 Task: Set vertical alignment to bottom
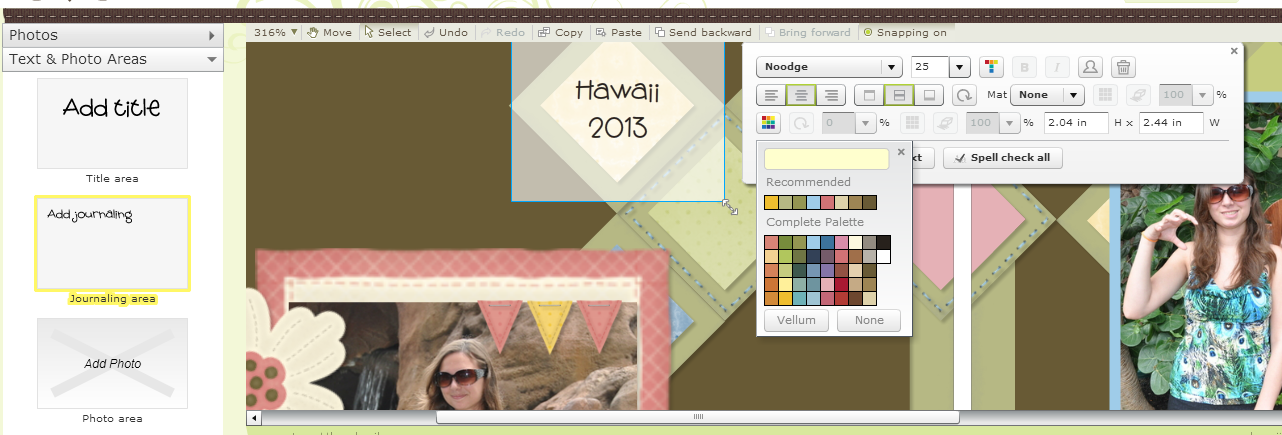click(930, 95)
